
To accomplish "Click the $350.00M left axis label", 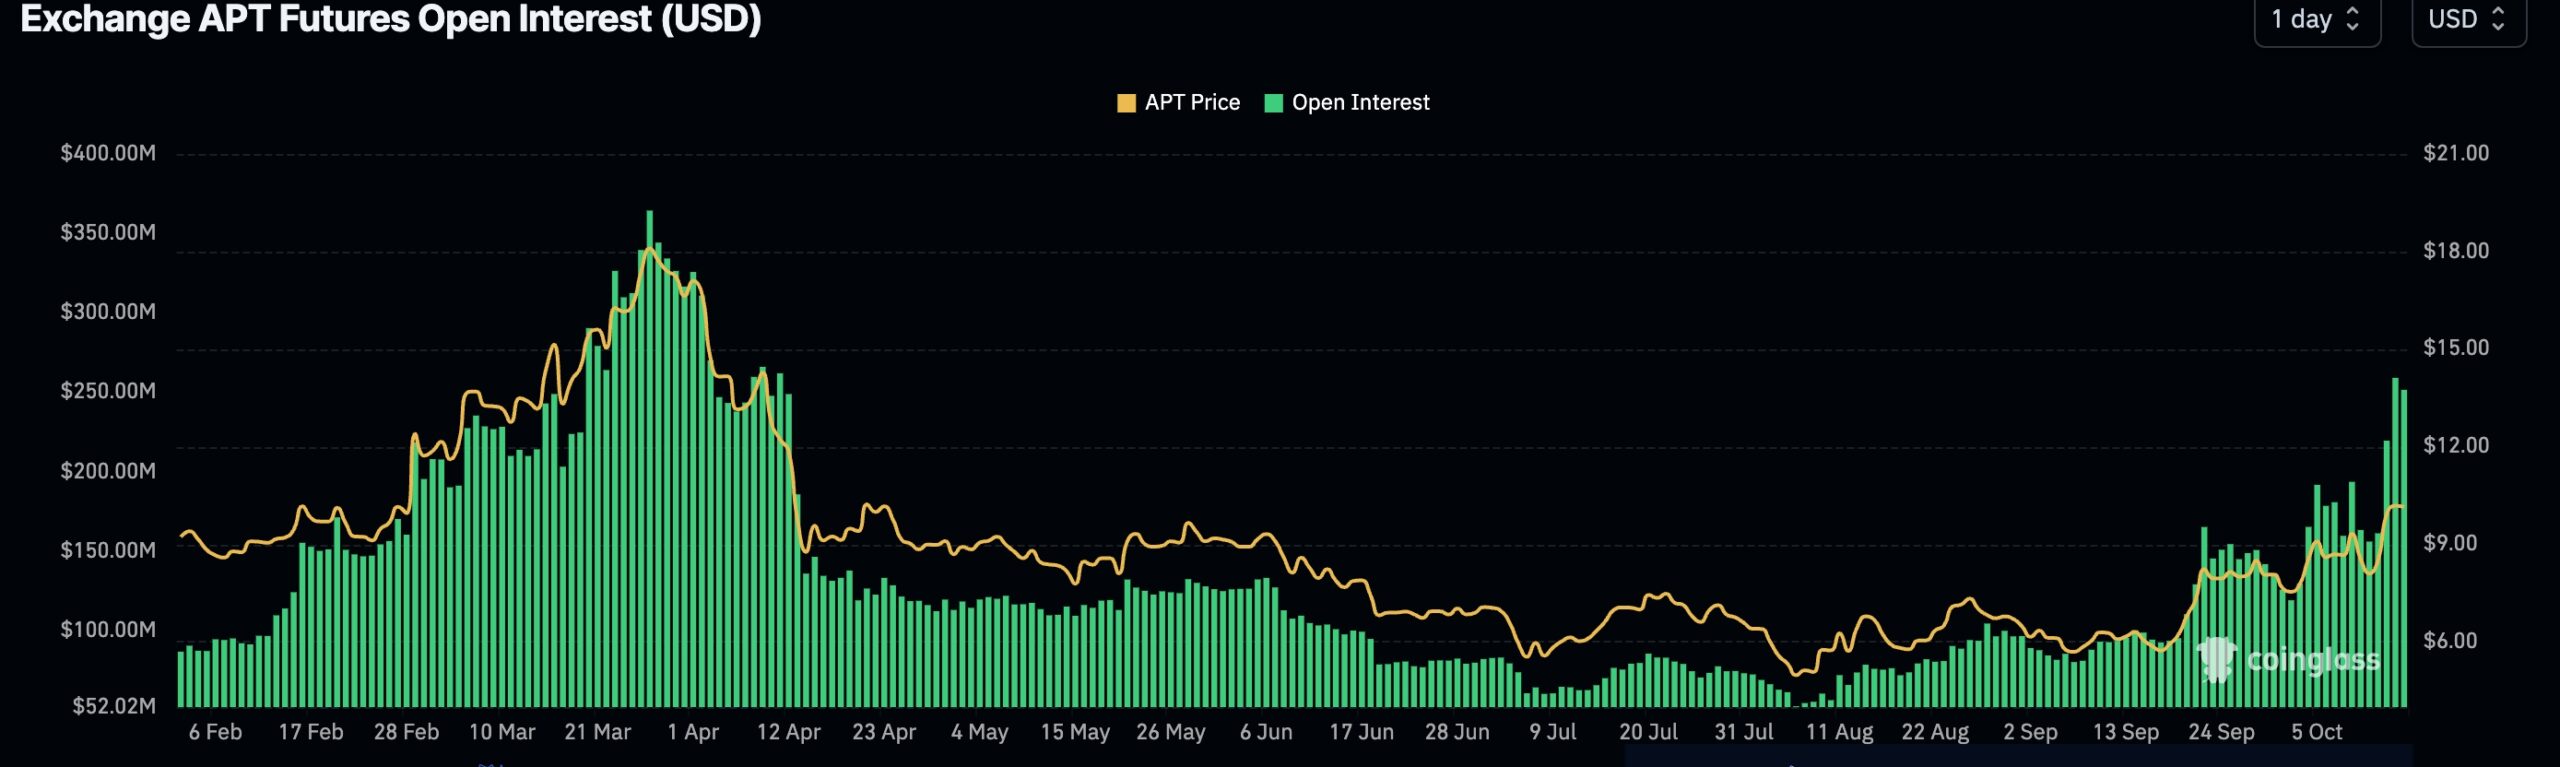I will point(108,232).
